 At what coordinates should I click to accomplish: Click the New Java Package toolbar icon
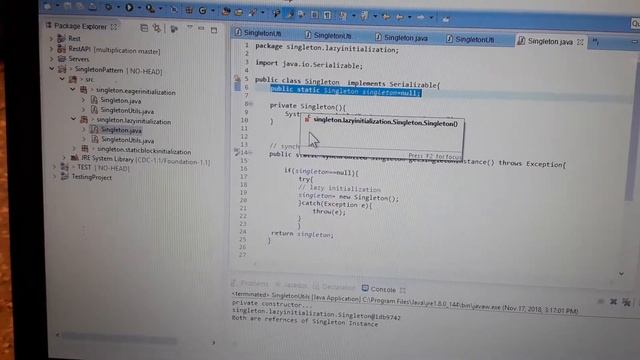pos(189,10)
